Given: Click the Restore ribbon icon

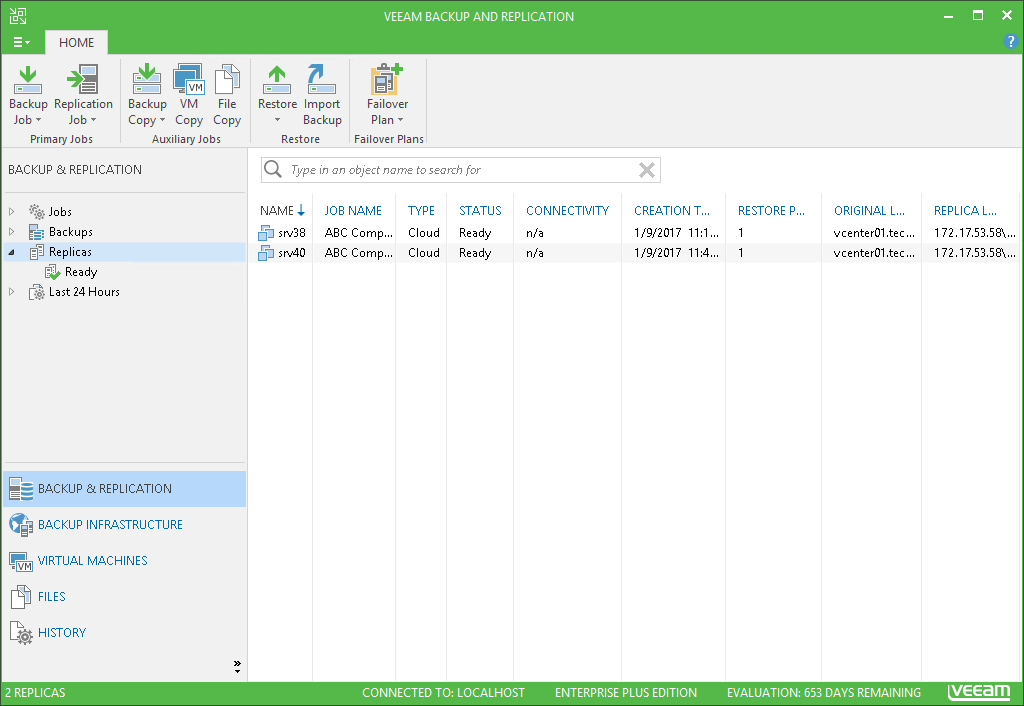Looking at the screenshot, I should coord(277,79).
